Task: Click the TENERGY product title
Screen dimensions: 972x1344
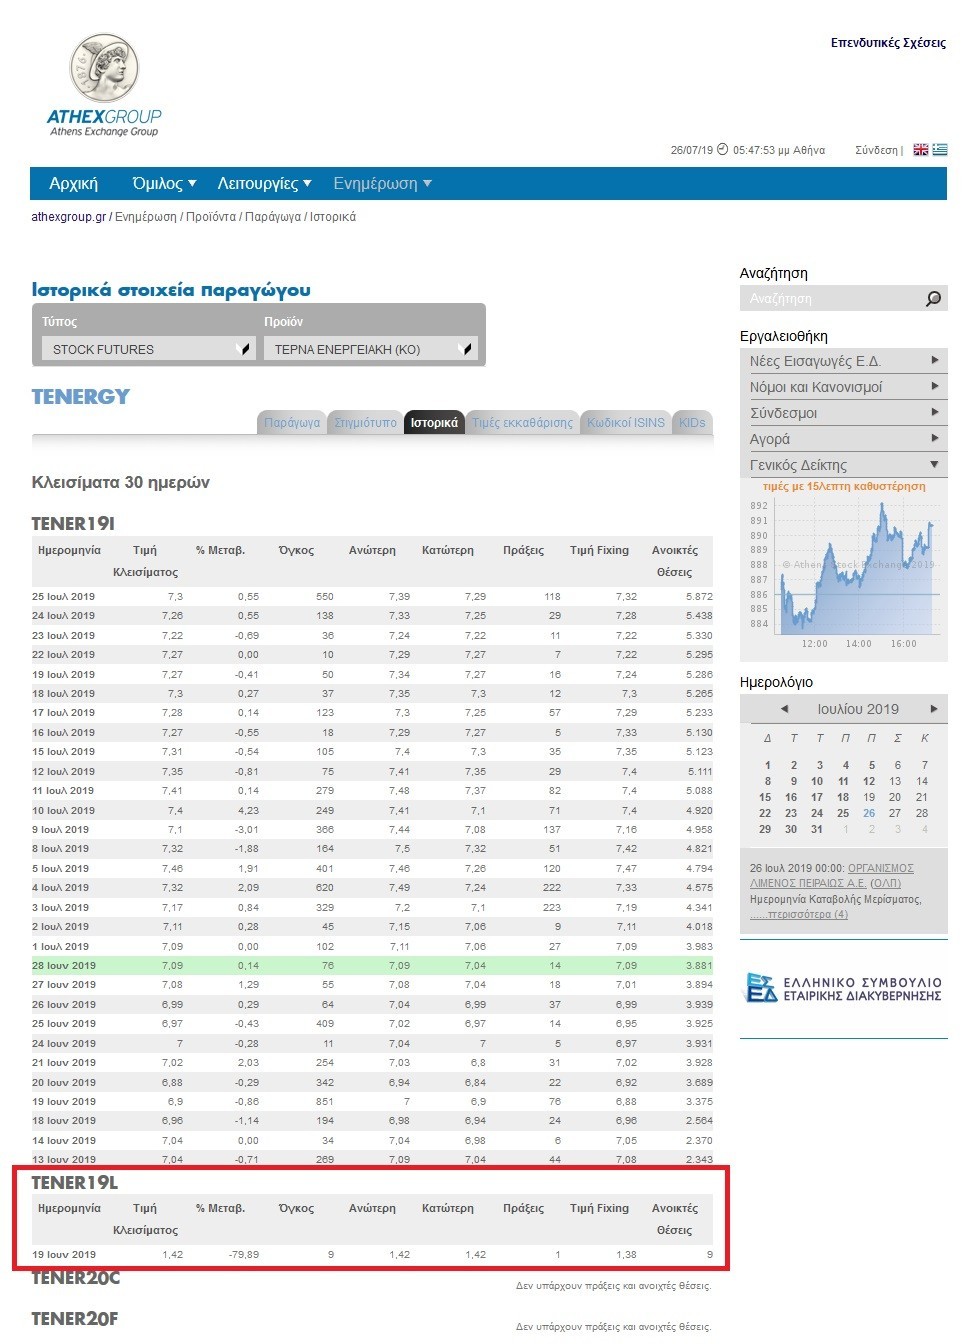Action: (x=81, y=397)
